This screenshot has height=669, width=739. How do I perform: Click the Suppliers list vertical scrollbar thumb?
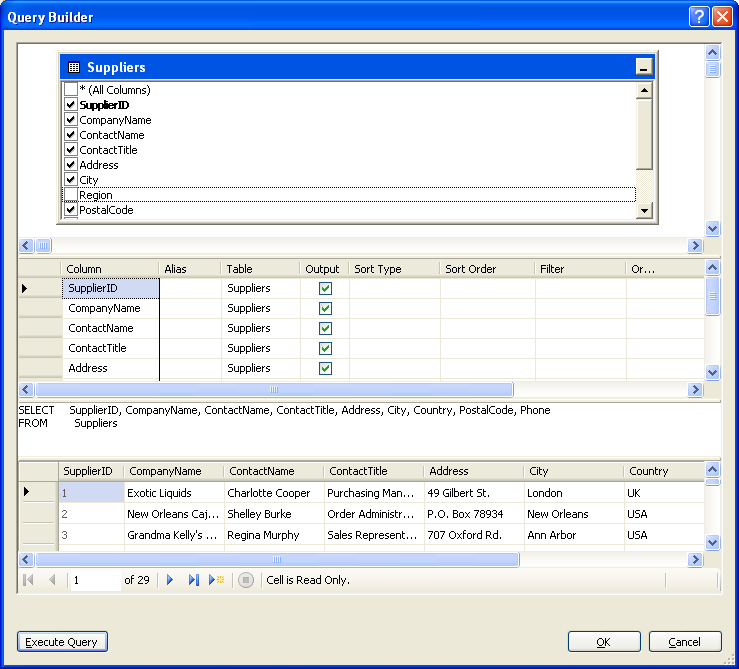[x=644, y=133]
